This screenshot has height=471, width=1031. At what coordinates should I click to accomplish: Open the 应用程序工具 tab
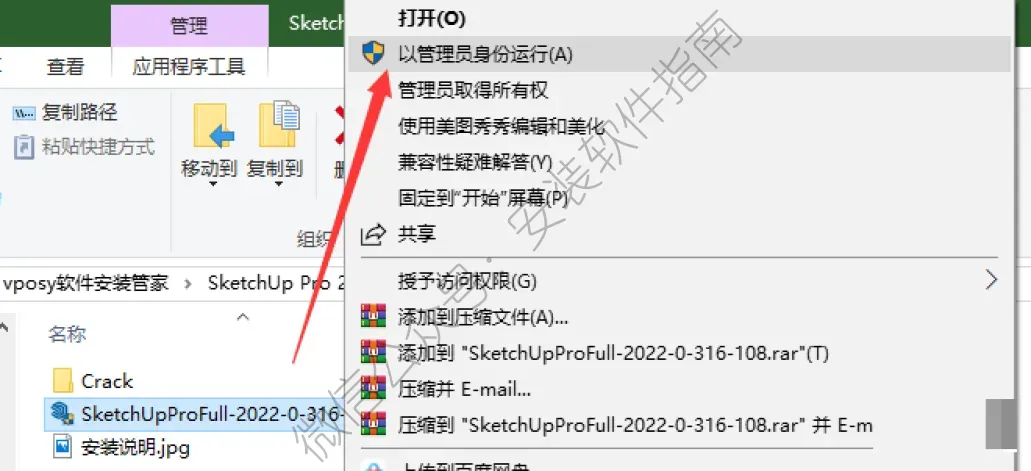point(189,66)
